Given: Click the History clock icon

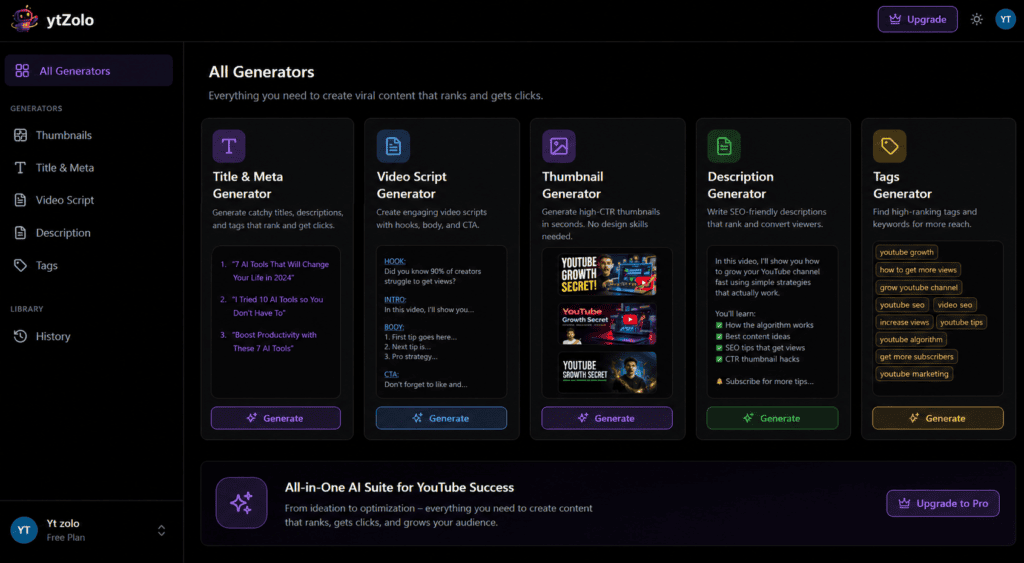Looking at the screenshot, I should (20, 336).
